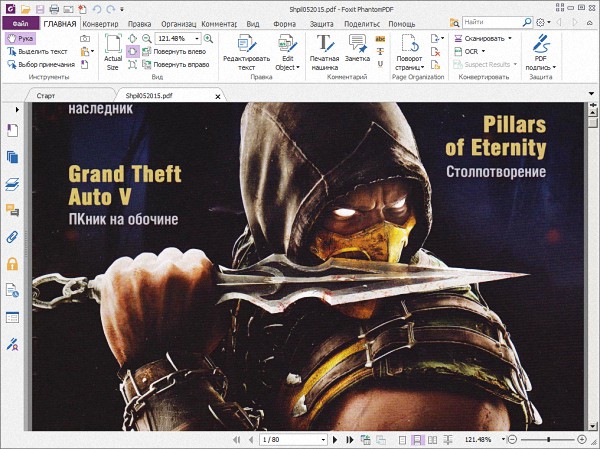Rotate view with Повернуть вправо
The height and width of the screenshot is (449, 600).
176,64
